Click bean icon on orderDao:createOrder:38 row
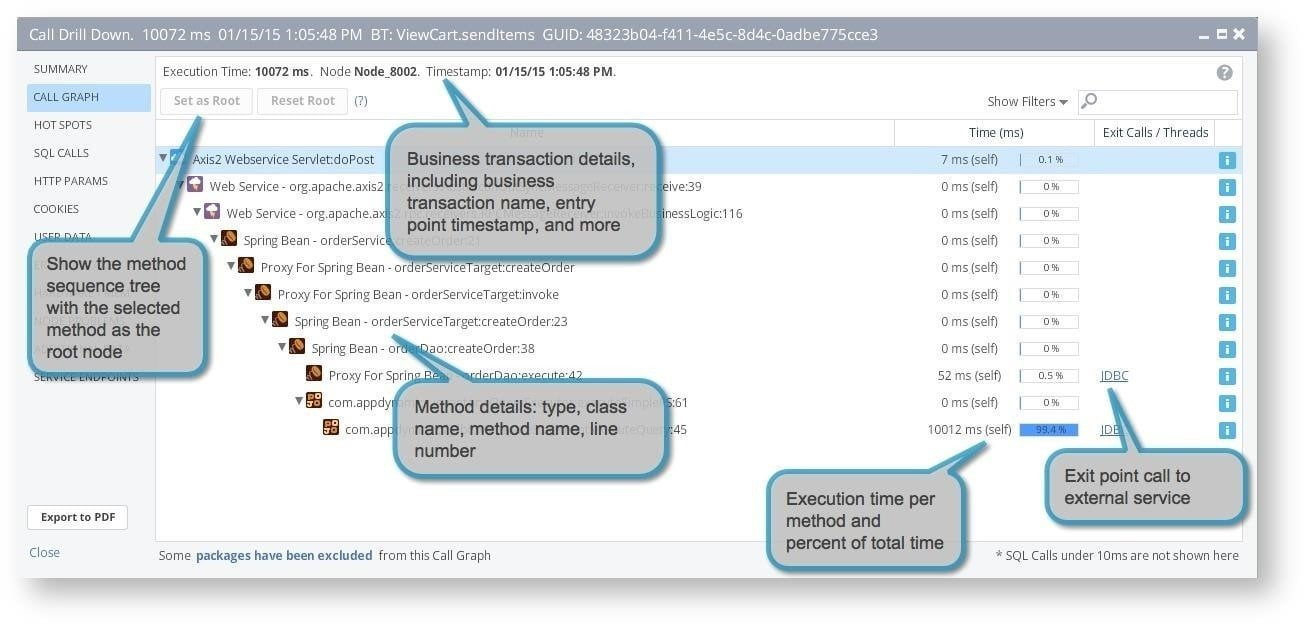The height and width of the screenshot is (626, 1306). [x=297, y=347]
